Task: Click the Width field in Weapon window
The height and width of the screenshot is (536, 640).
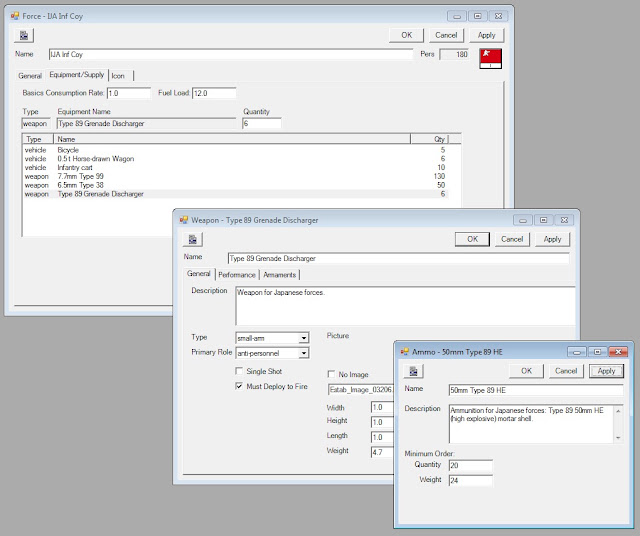Action: [x=382, y=407]
